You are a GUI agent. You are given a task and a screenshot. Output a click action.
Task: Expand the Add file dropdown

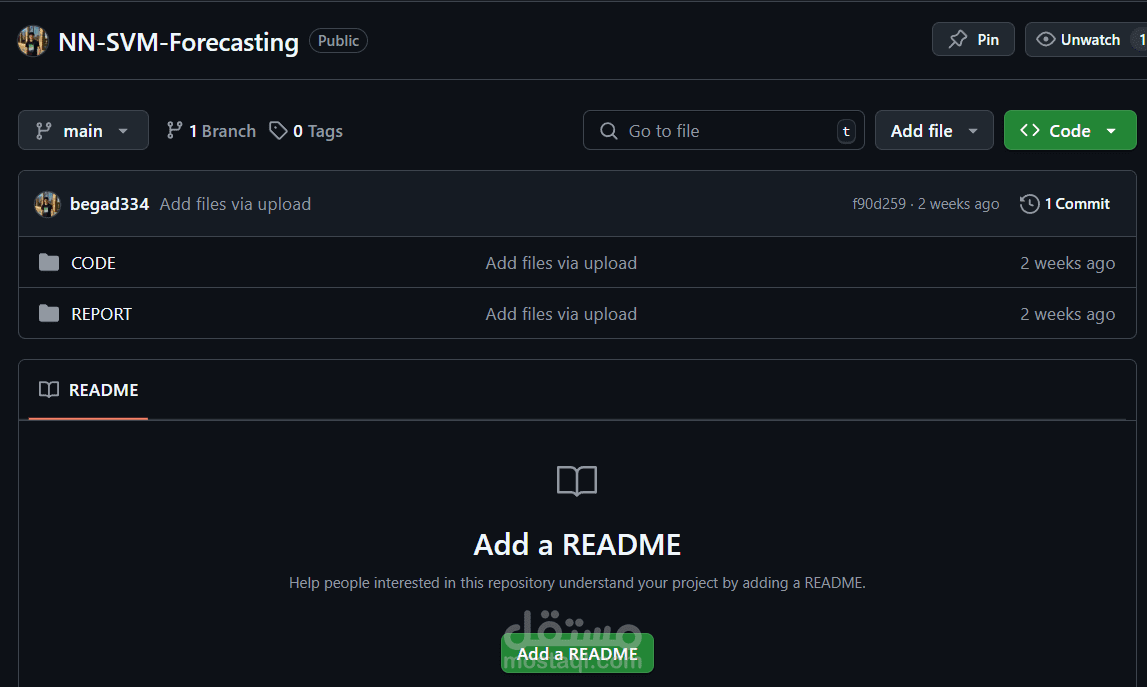tap(934, 130)
